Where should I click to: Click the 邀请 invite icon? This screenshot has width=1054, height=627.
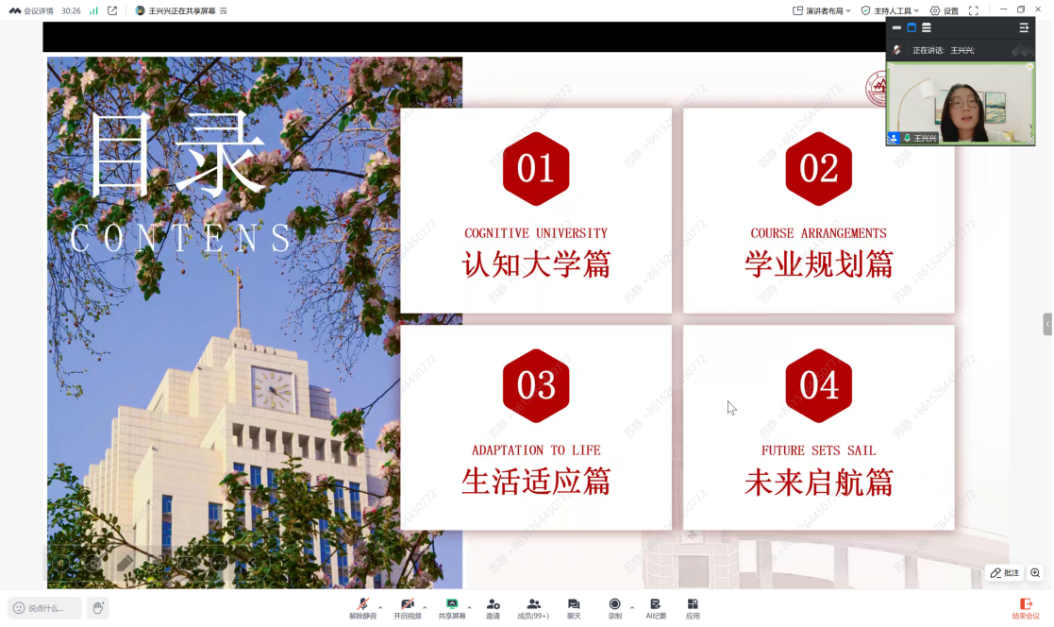pos(493,606)
